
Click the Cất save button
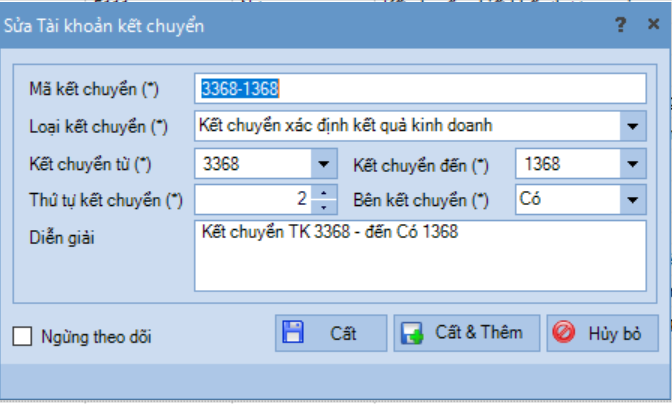point(331,333)
